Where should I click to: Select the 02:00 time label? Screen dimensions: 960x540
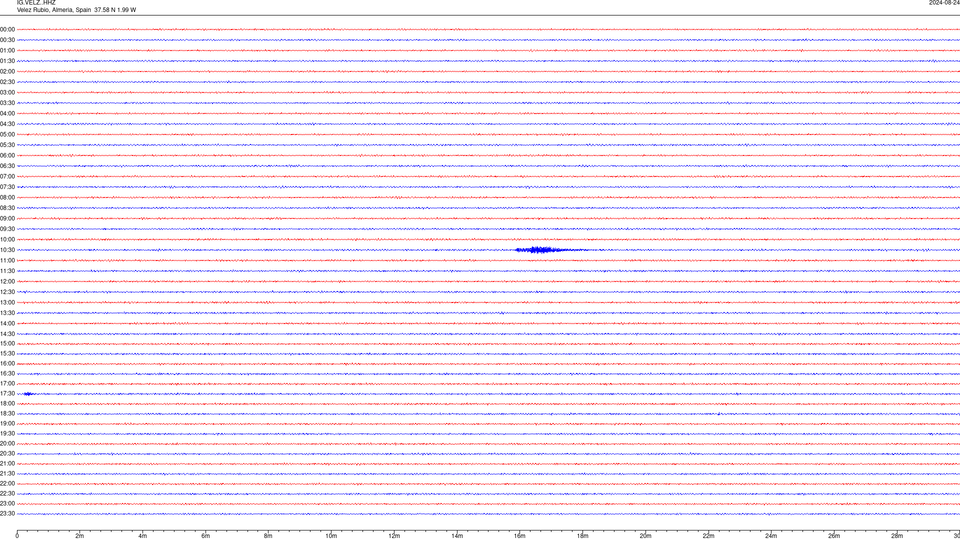click(7, 72)
